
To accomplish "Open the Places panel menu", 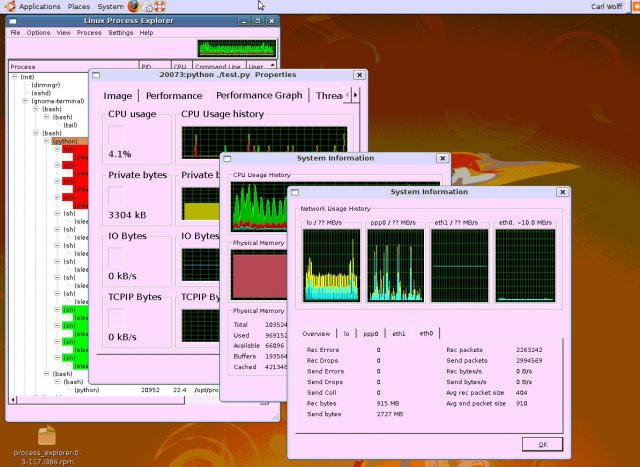I will (x=79, y=7).
